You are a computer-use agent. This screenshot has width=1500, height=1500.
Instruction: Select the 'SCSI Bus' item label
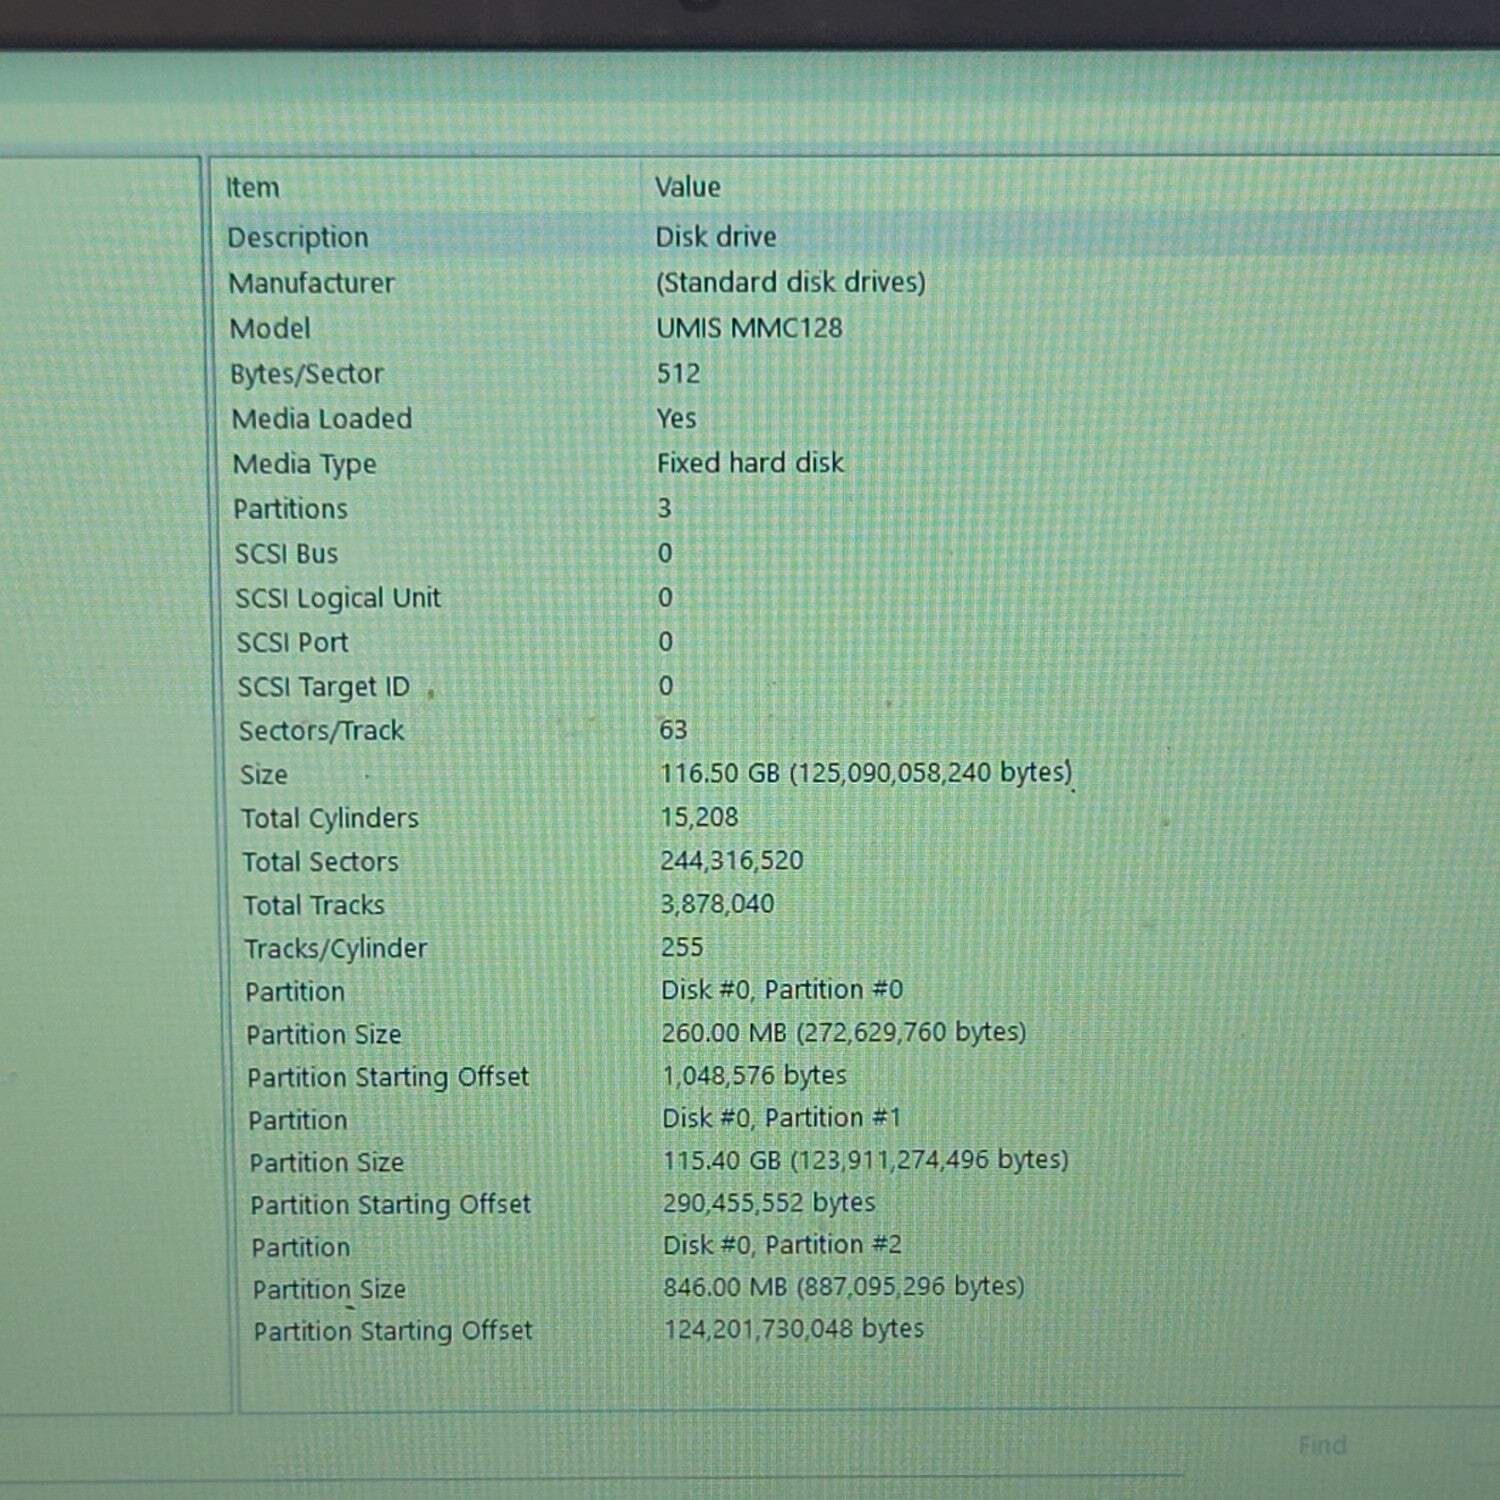(286, 554)
